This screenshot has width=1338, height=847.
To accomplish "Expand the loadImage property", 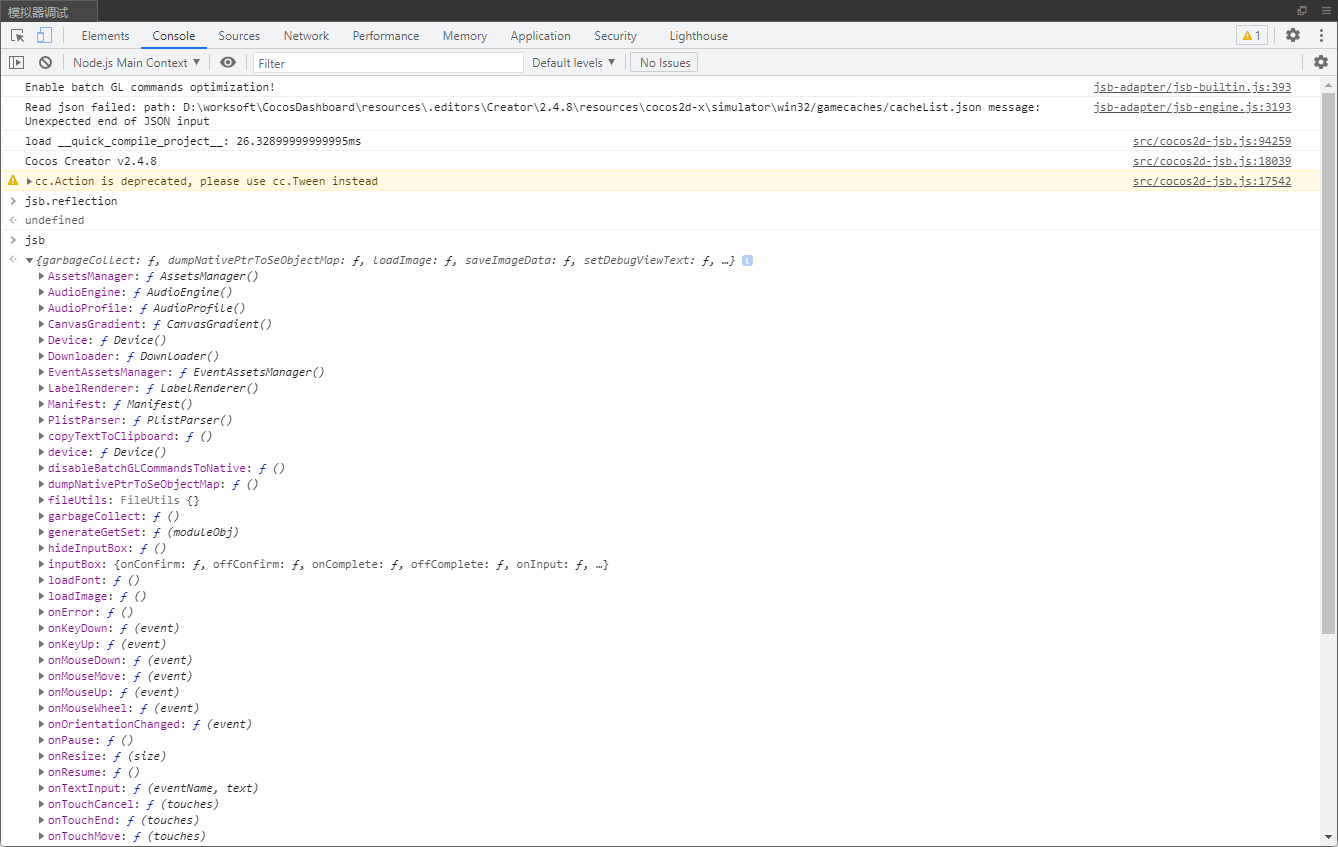I will pyautogui.click(x=42, y=596).
